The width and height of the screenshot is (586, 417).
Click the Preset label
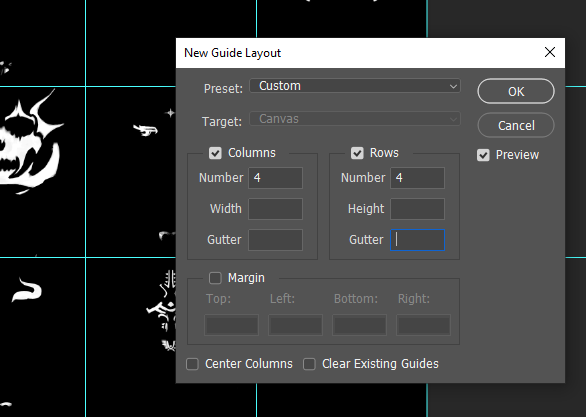click(223, 89)
